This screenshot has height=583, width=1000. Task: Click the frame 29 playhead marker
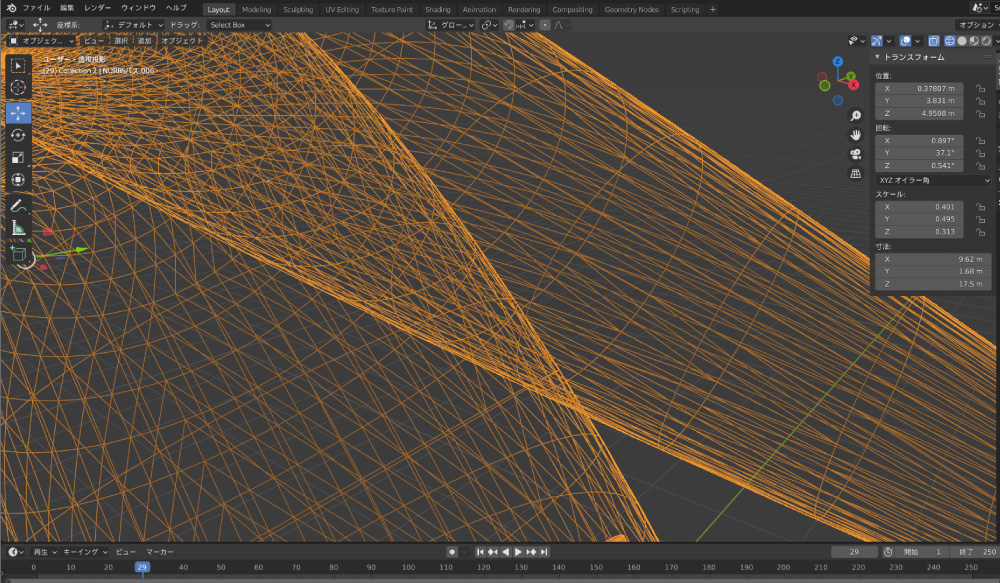pos(142,567)
